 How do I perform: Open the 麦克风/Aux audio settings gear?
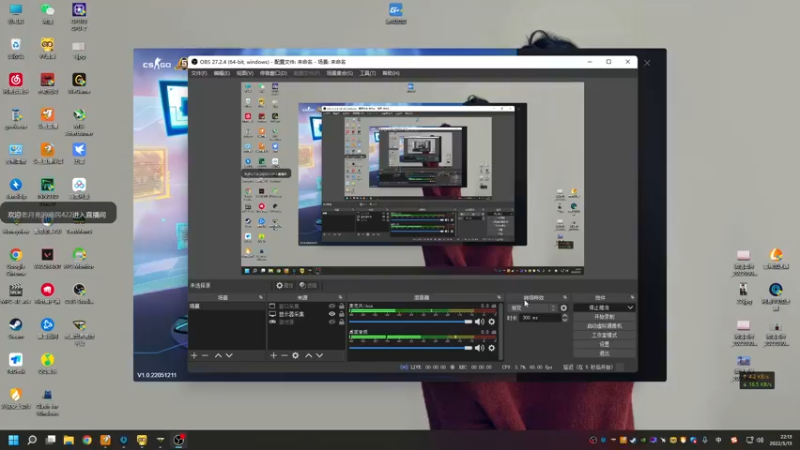coord(492,322)
